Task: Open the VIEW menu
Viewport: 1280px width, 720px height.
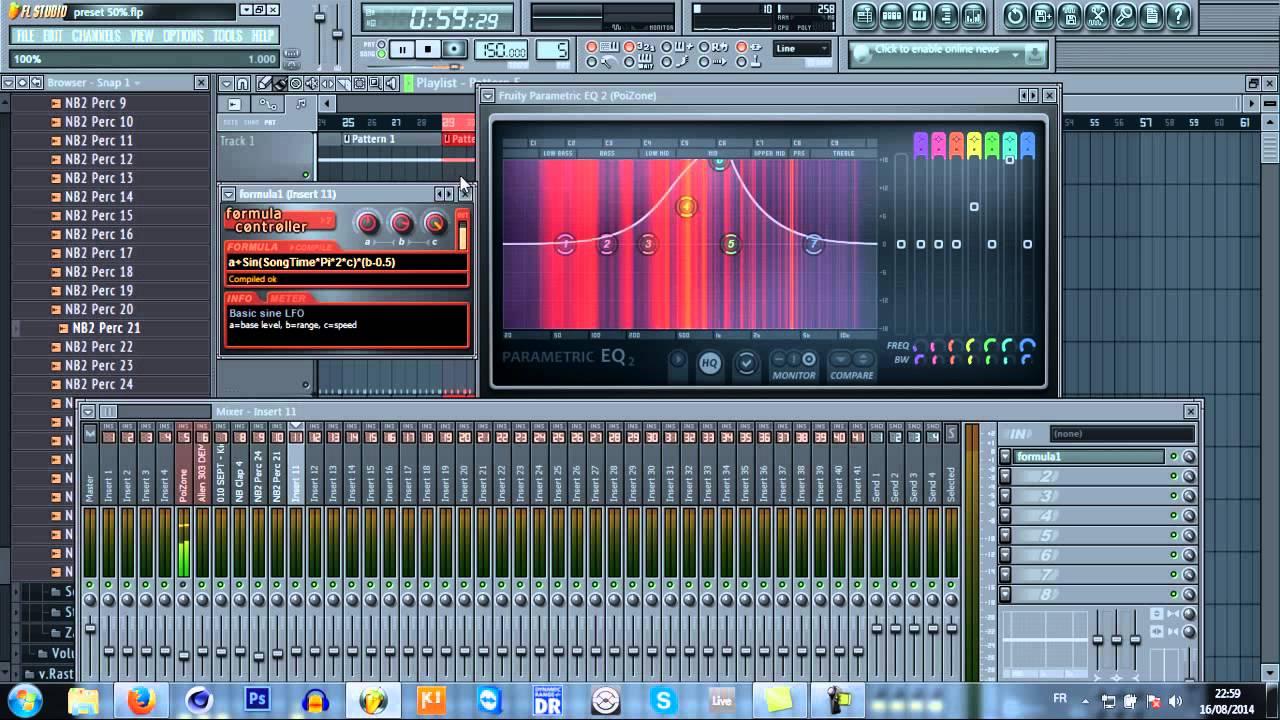Action: 142,36
